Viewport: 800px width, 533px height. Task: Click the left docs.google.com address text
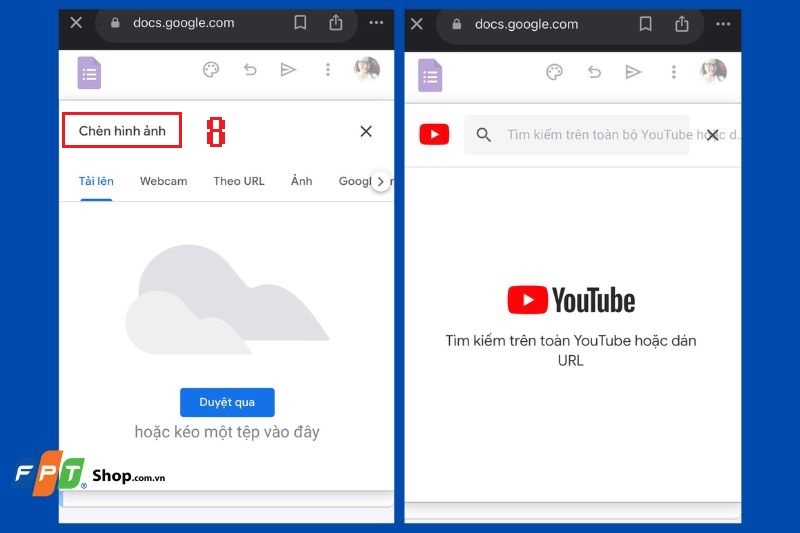pyautogui.click(x=184, y=23)
